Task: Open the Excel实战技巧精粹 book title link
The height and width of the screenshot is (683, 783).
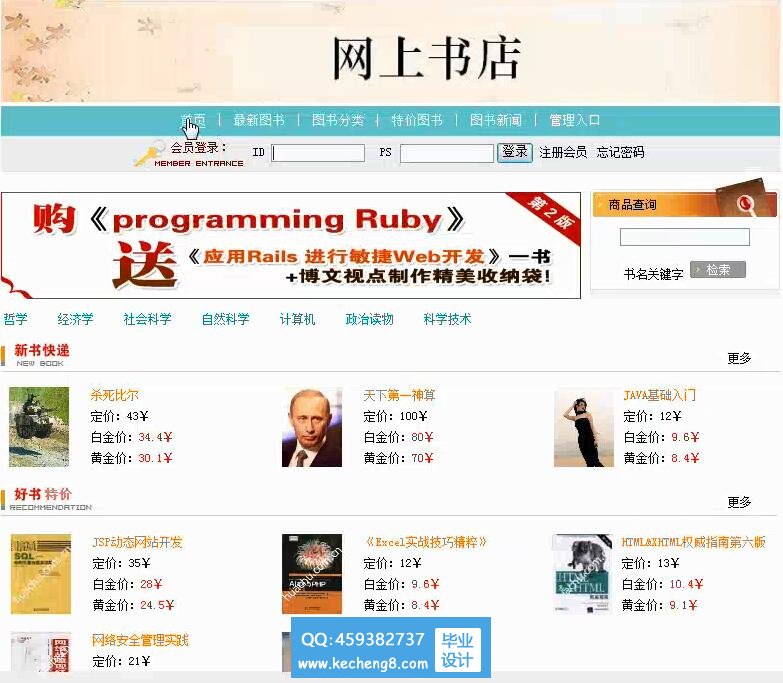Action: click(425, 542)
